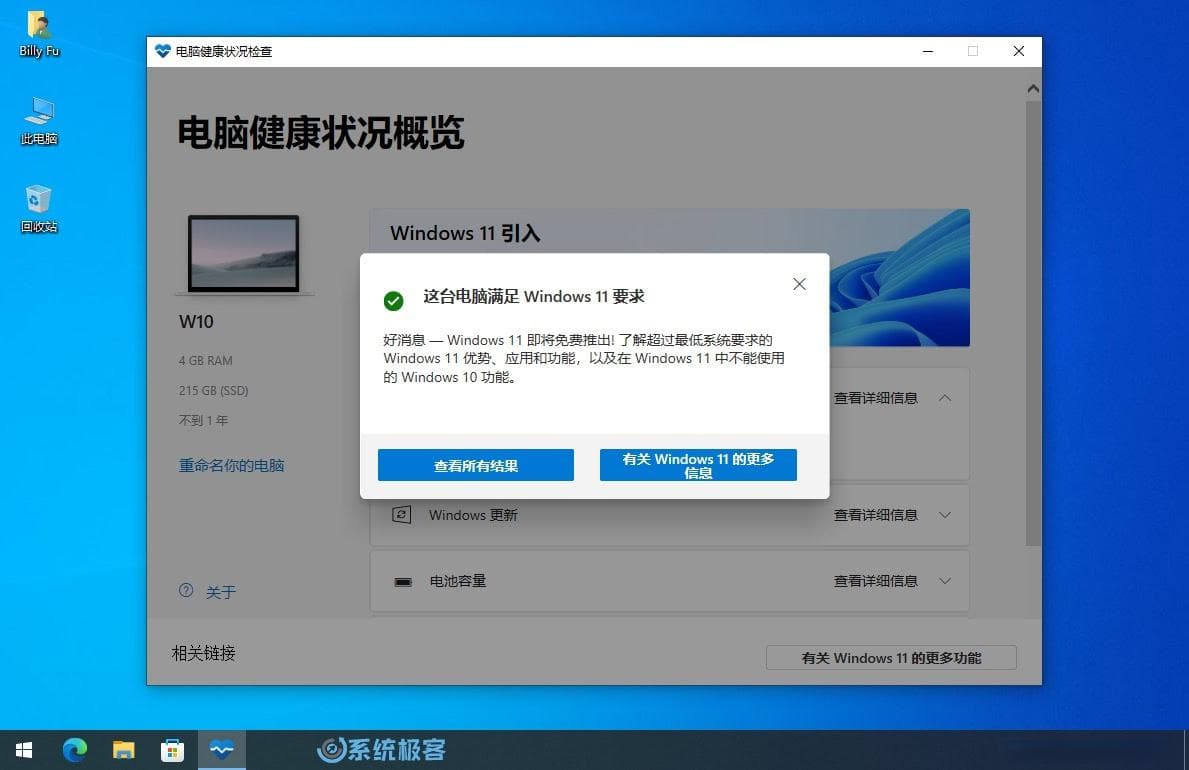Image resolution: width=1189 pixels, height=770 pixels.
Task: Select the 回收站 recycle bin icon
Action: [39, 209]
